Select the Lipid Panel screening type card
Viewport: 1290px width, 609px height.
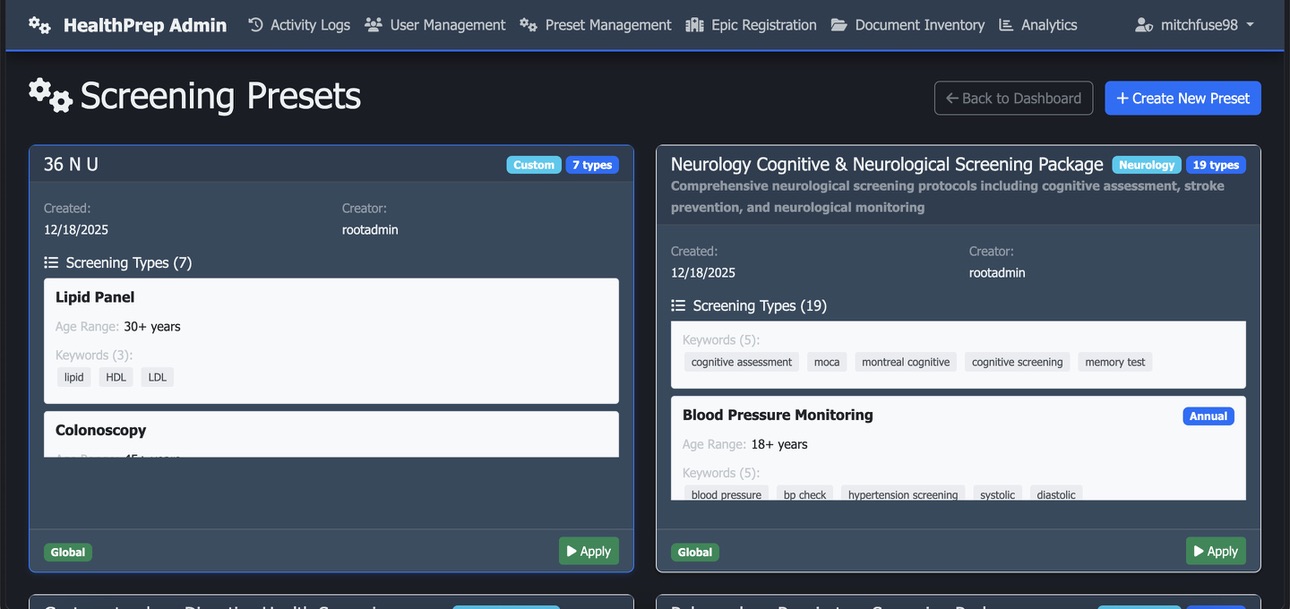pyautogui.click(x=331, y=340)
